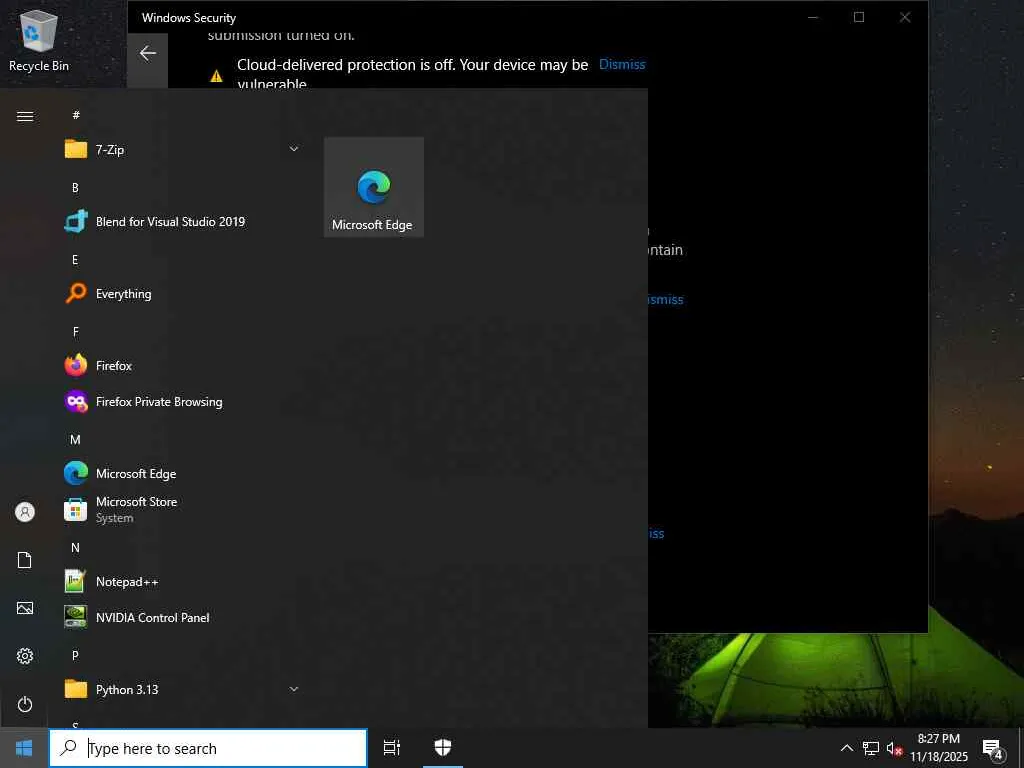This screenshot has width=1024, height=768.
Task: Click the E letter header
Action: pyautogui.click(x=75, y=260)
